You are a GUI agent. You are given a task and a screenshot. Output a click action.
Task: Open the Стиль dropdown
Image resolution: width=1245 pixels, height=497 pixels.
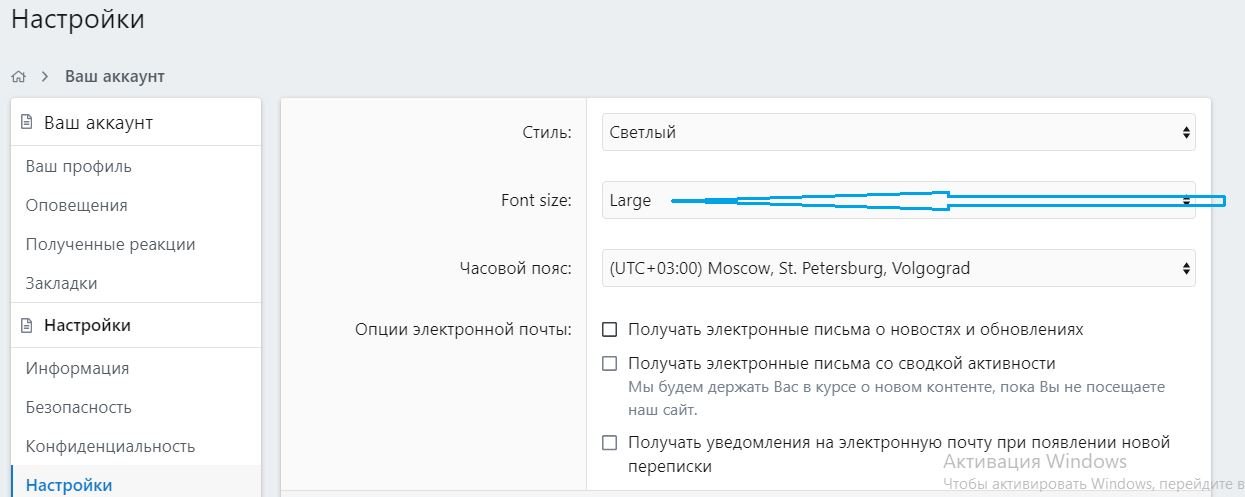coord(898,132)
